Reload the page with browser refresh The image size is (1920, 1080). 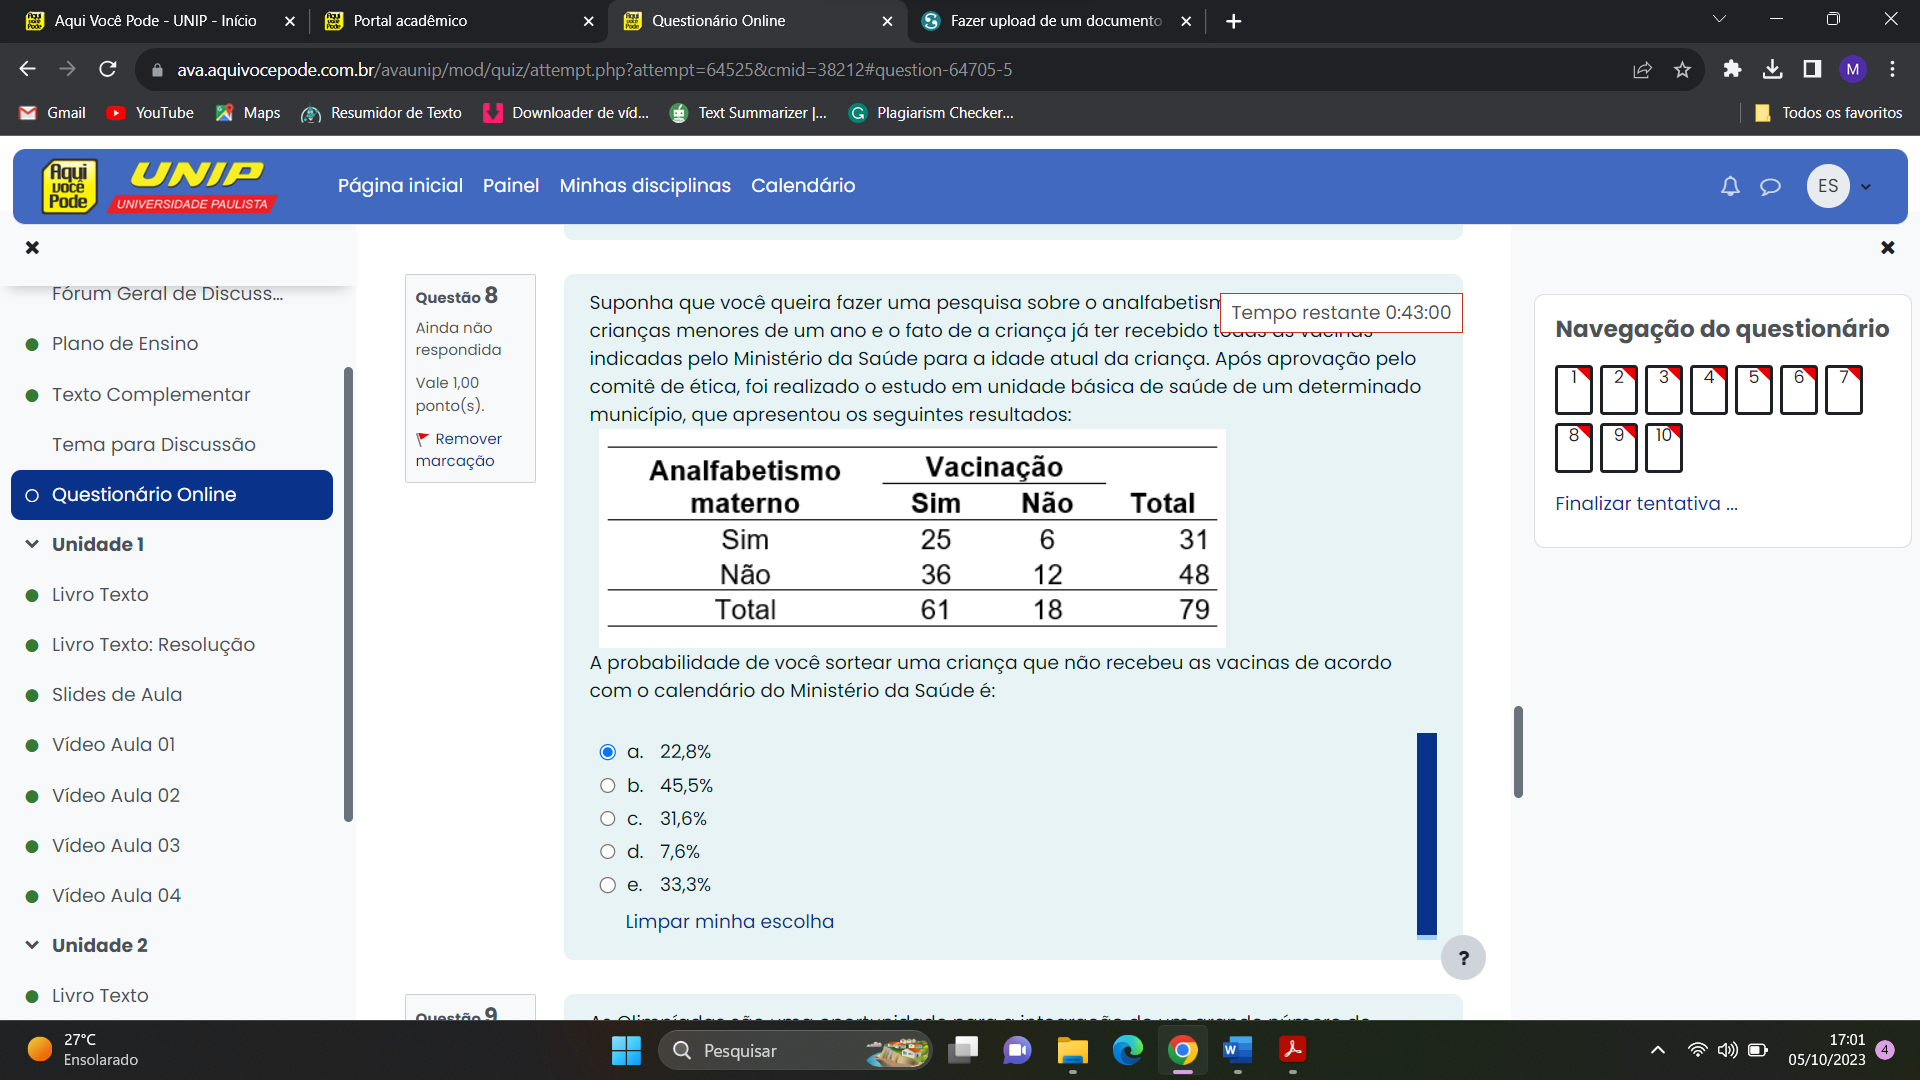[x=108, y=69]
